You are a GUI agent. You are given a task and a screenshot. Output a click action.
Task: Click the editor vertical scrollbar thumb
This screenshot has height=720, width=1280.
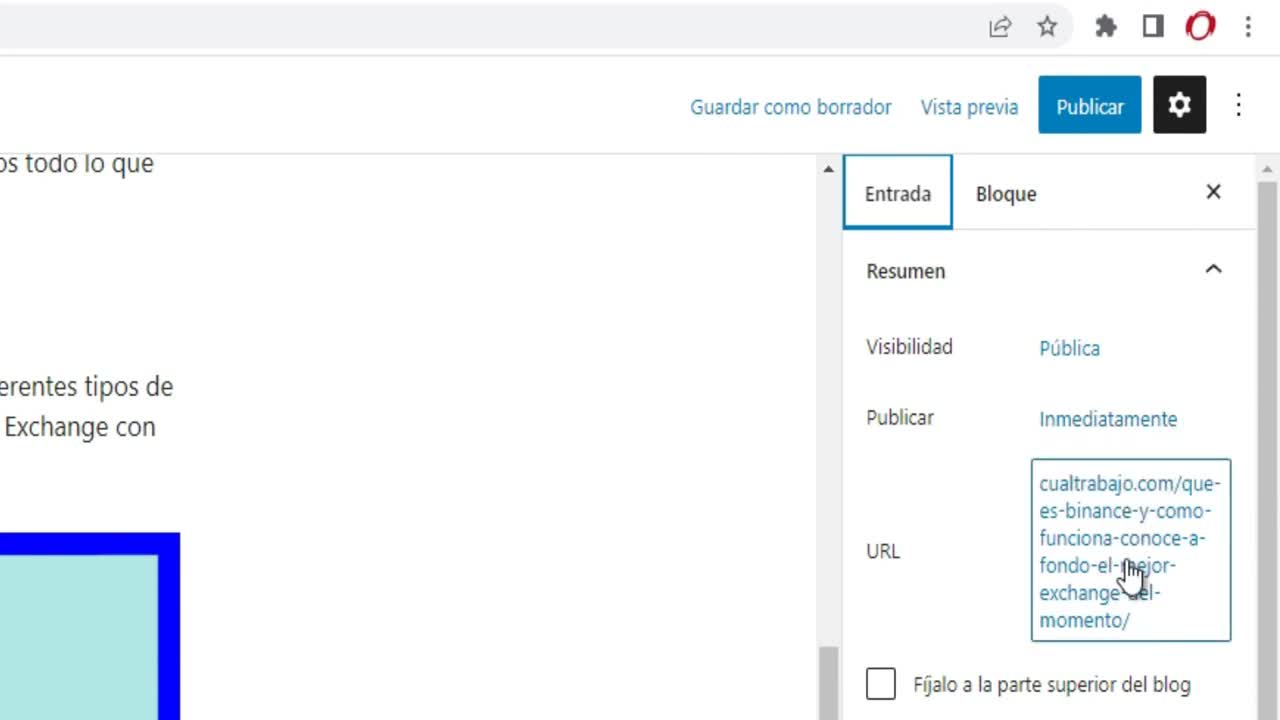point(828,684)
